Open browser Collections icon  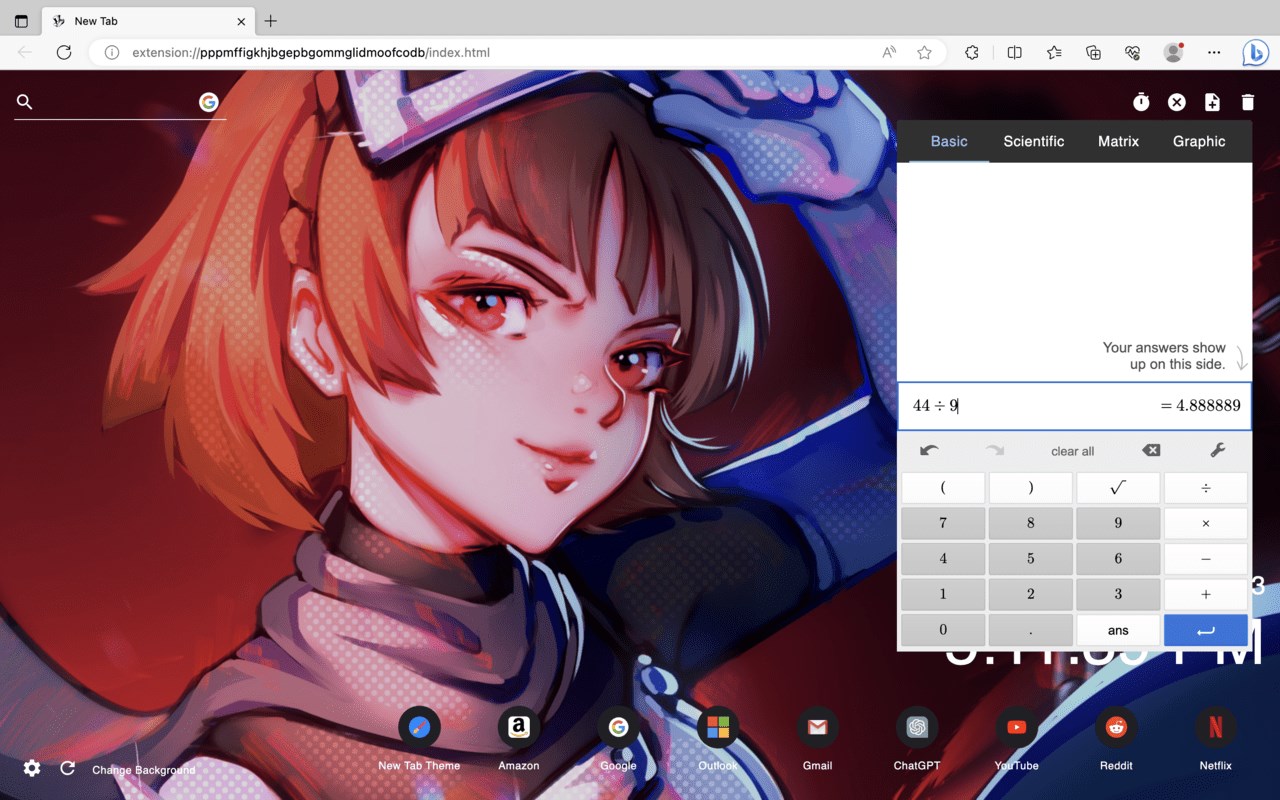pos(1093,52)
